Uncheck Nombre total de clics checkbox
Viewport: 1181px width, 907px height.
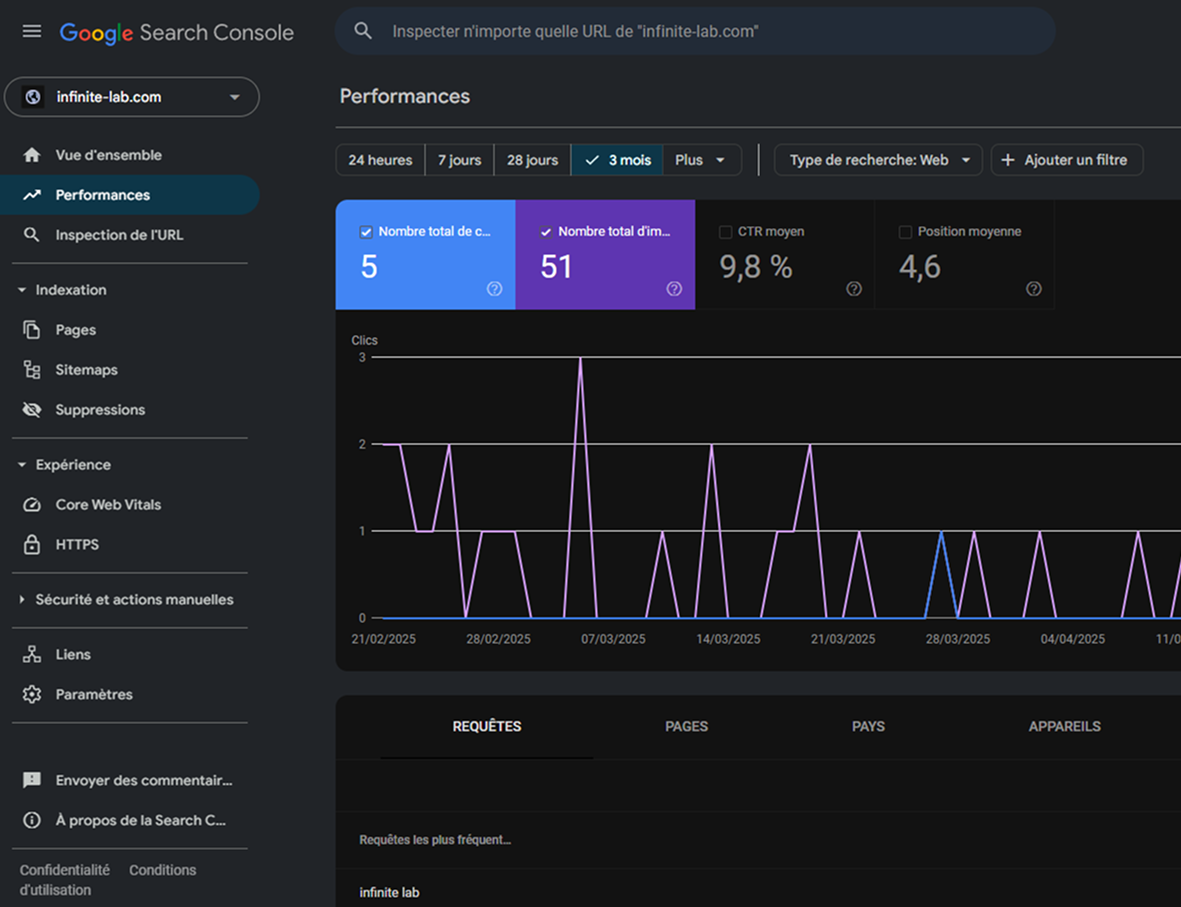[x=366, y=232]
